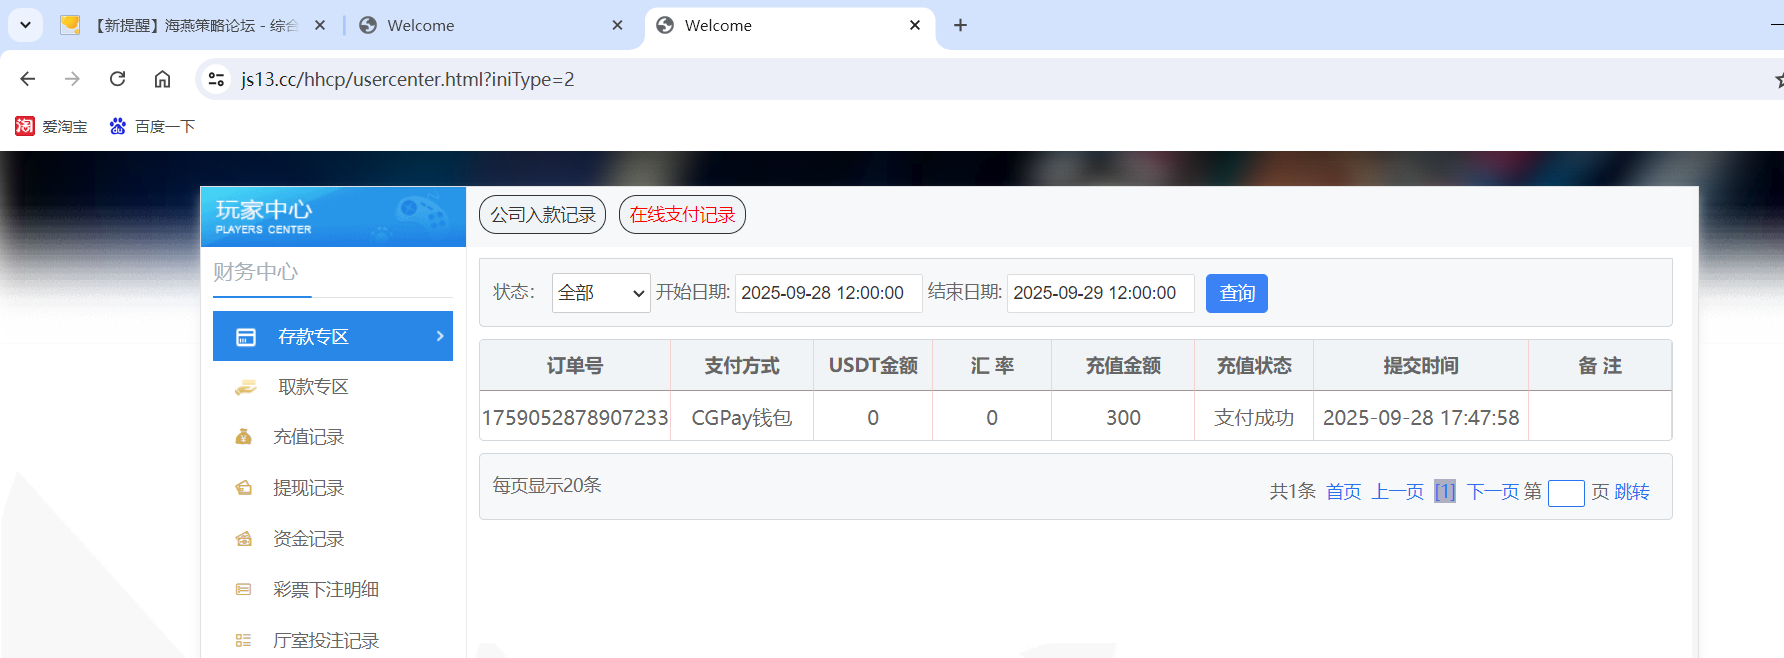Click the 订单号 column header
Image resolution: width=1784 pixels, height=658 pixels.
pyautogui.click(x=575, y=366)
